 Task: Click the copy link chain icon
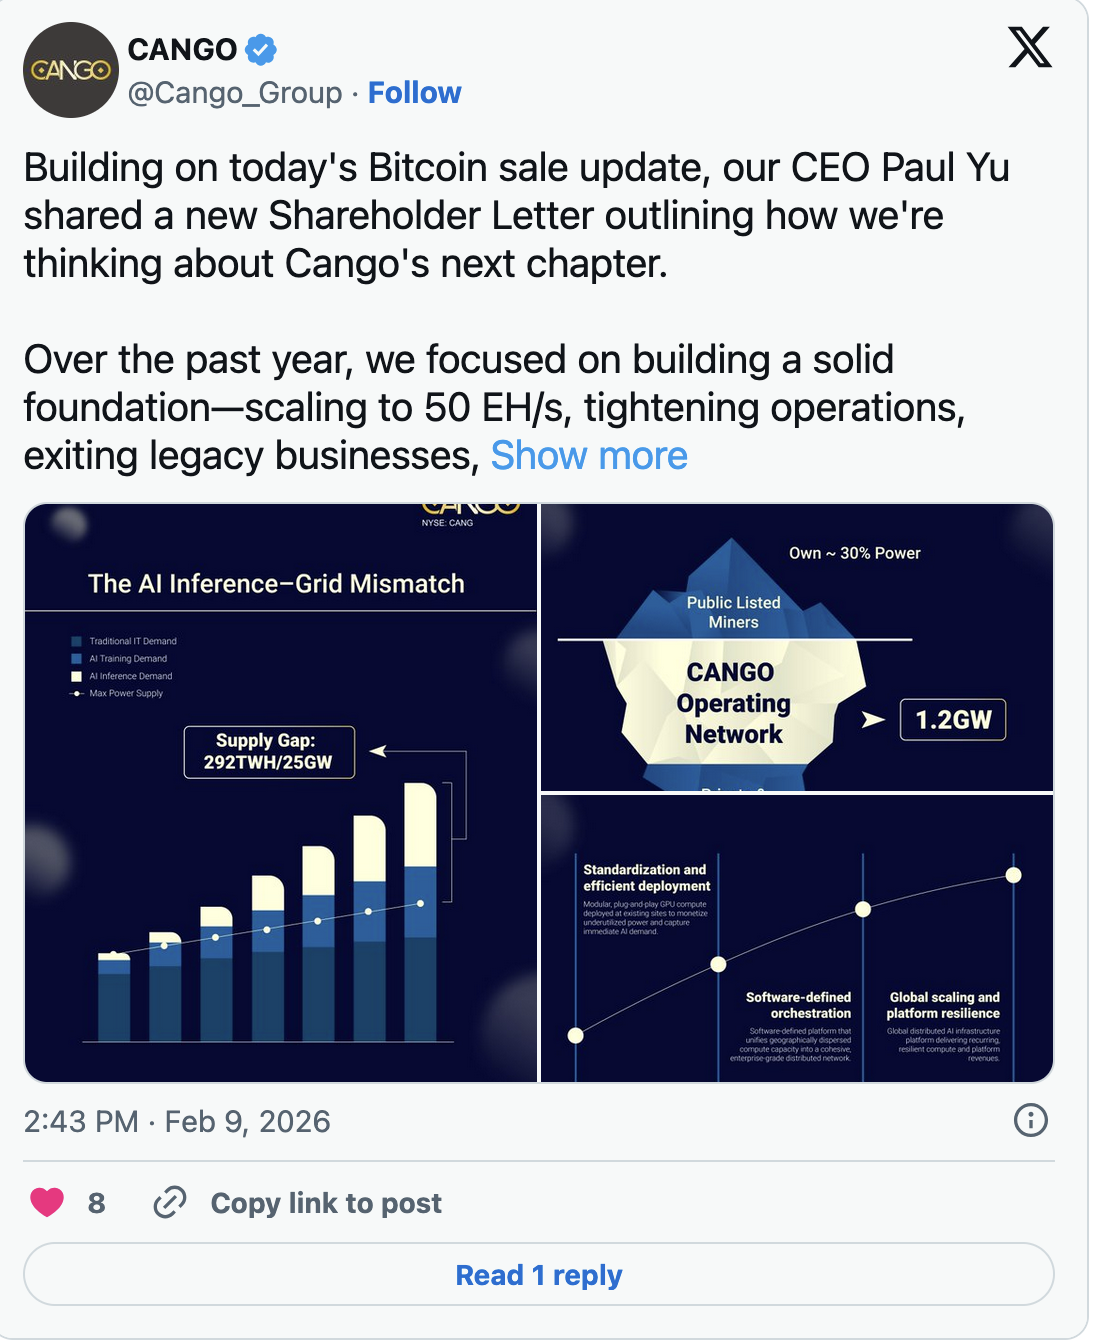(x=170, y=1203)
